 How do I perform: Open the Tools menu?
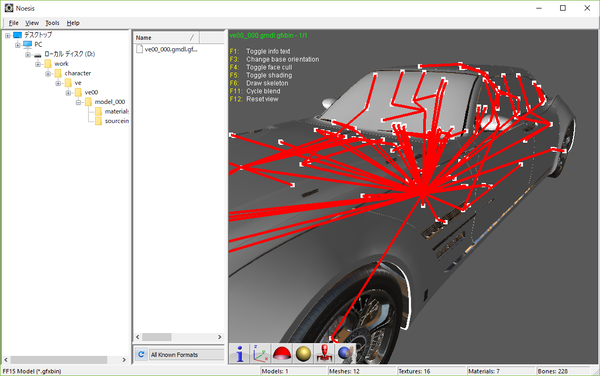click(52, 23)
